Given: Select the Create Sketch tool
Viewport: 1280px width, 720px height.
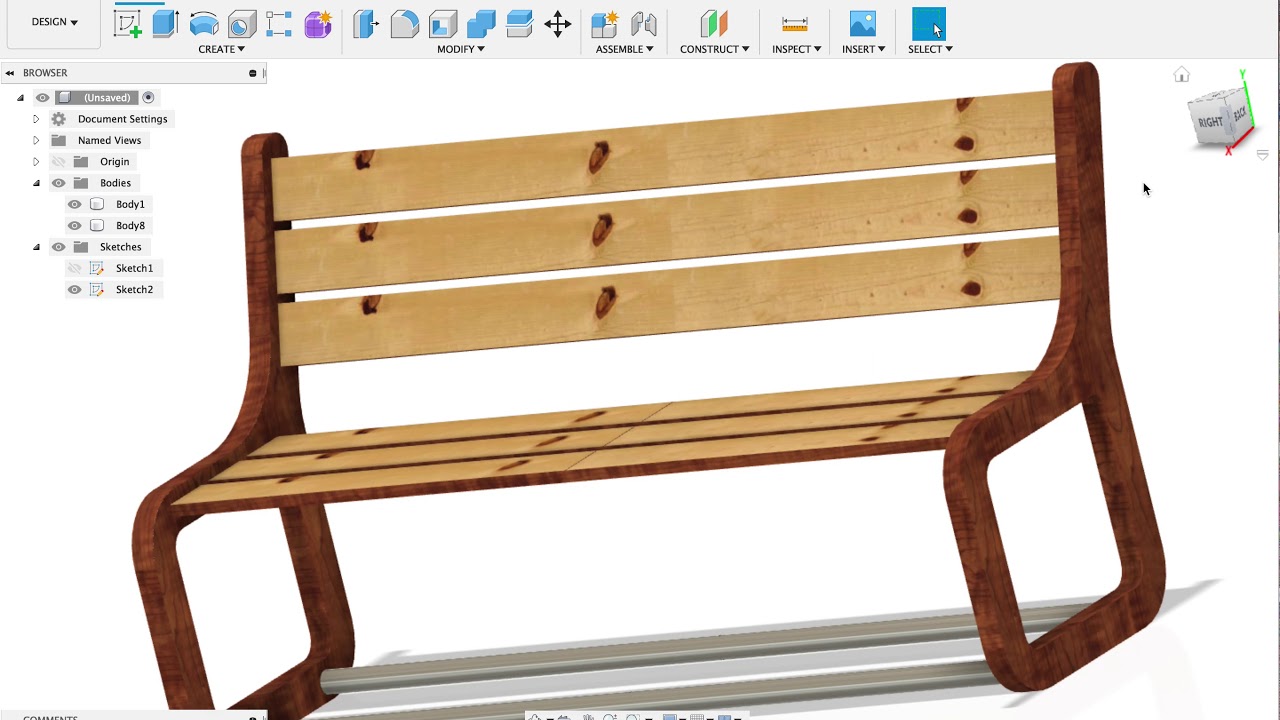Looking at the screenshot, I should 128,24.
